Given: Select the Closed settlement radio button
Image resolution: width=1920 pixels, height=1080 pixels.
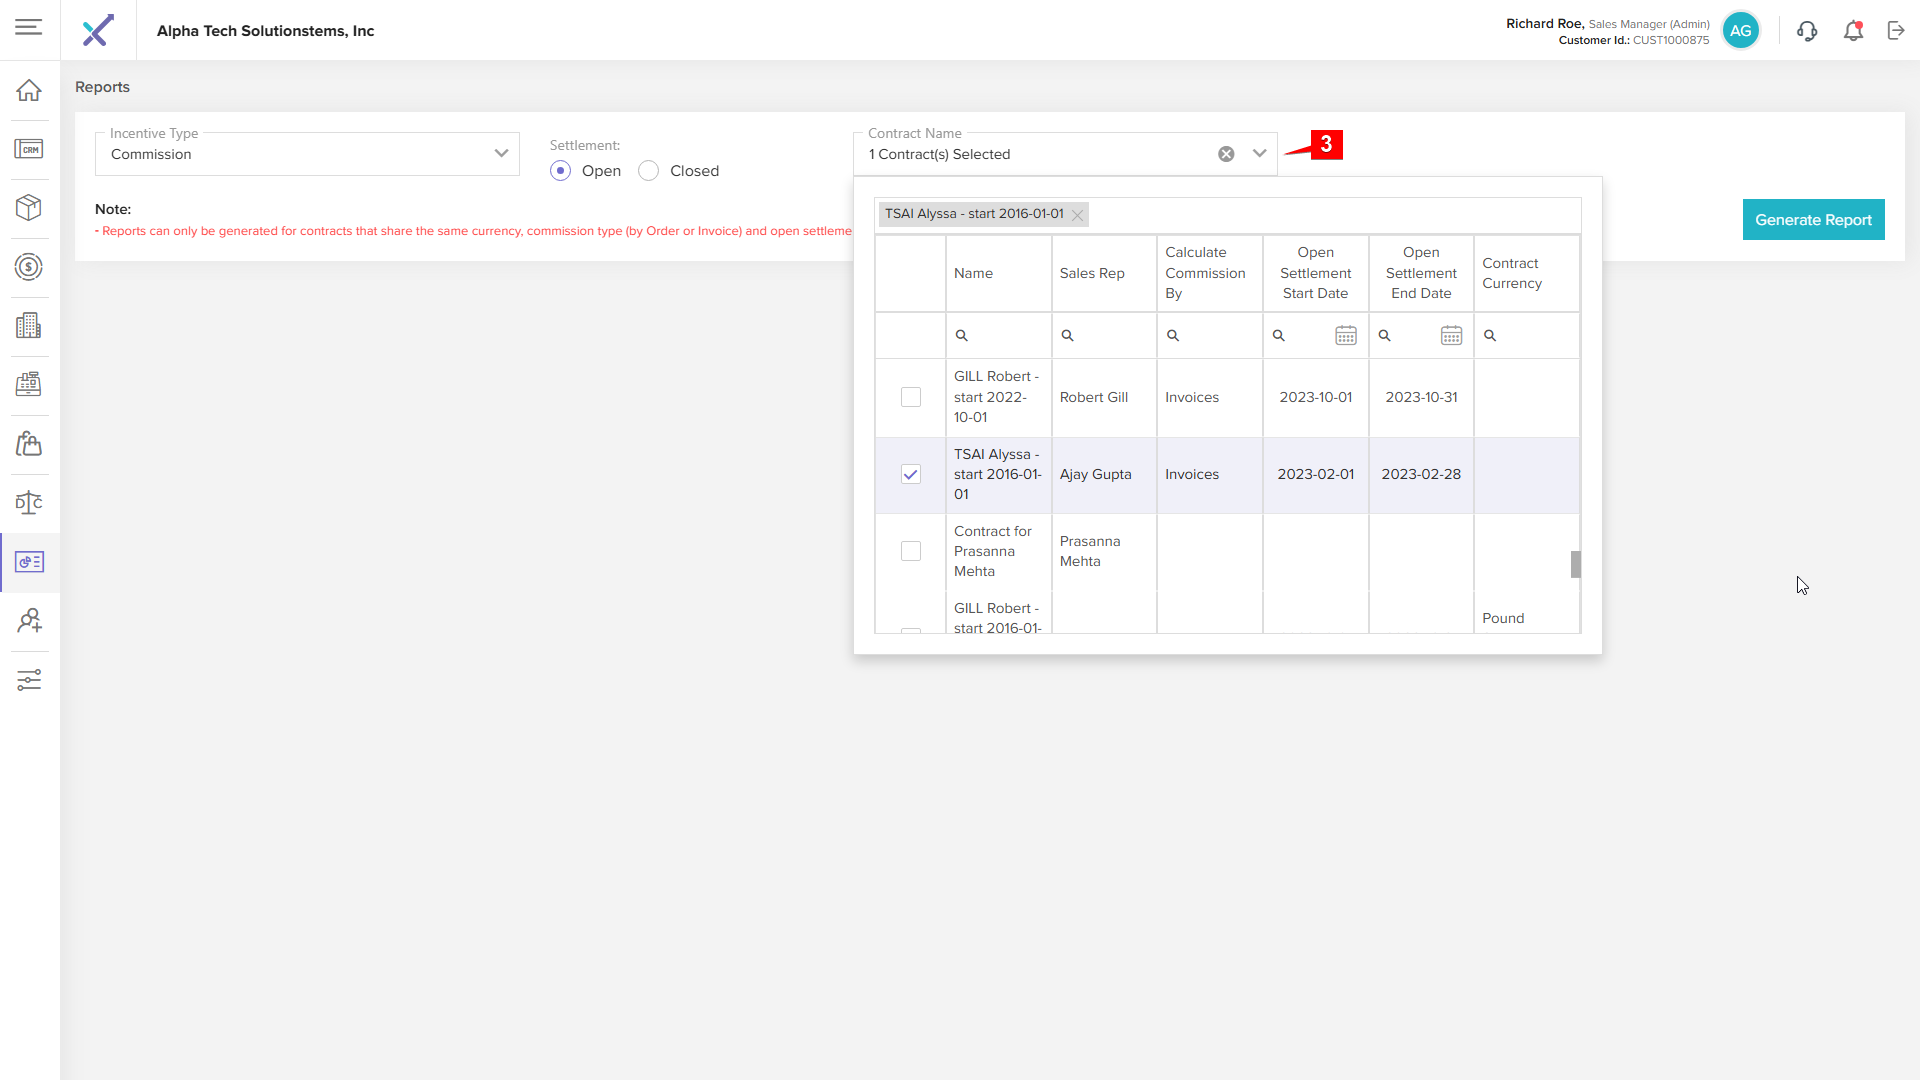Looking at the screenshot, I should point(649,171).
